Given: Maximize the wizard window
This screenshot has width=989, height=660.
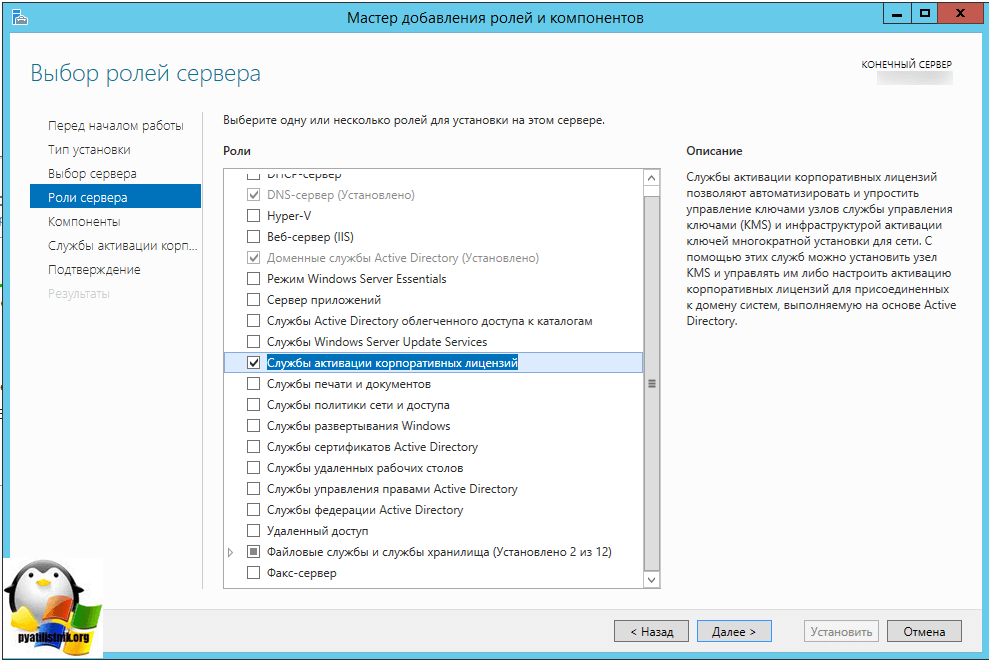Looking at the screenshot, I should (x=925, y=13).
